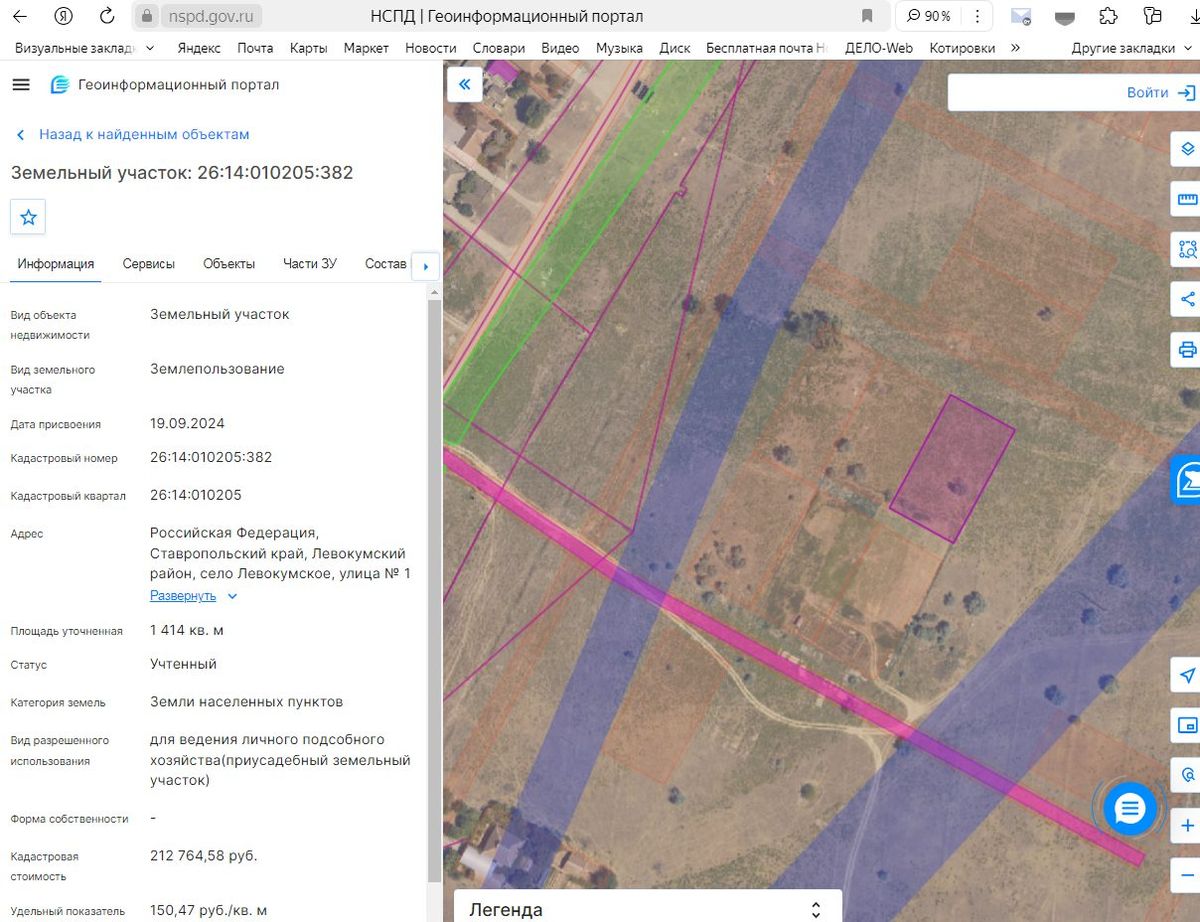Click the location search pin tool

(1187, 775)
